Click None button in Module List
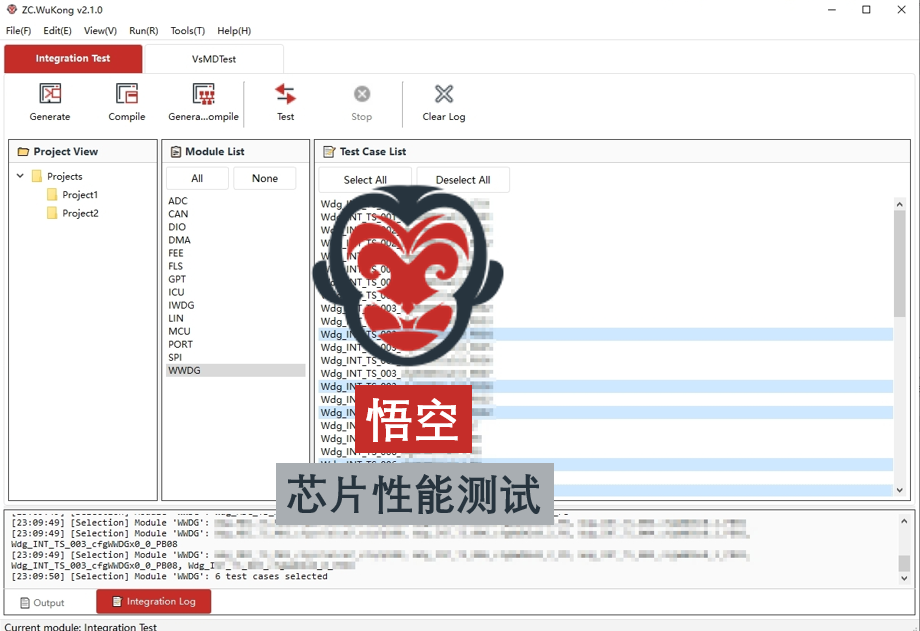 pos(265,179)
